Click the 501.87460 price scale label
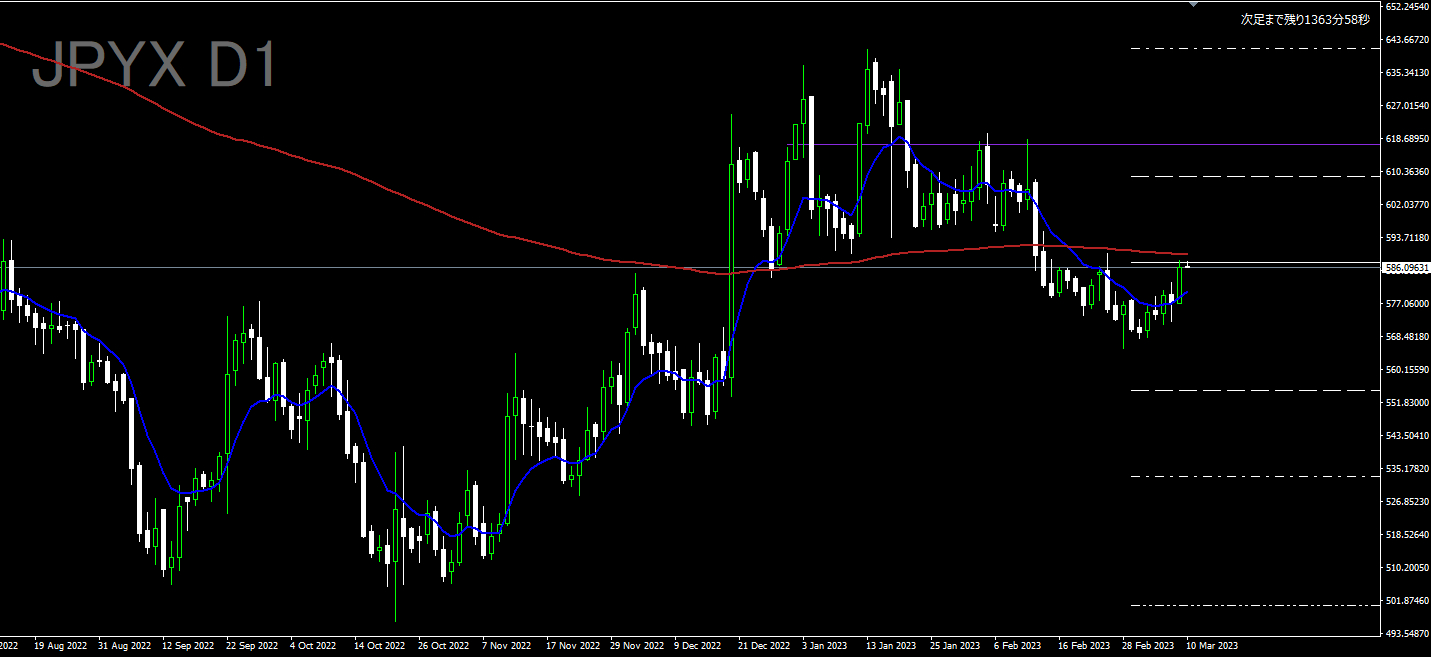This screenshot has height=657, width=1431. tap(1406, 601)
